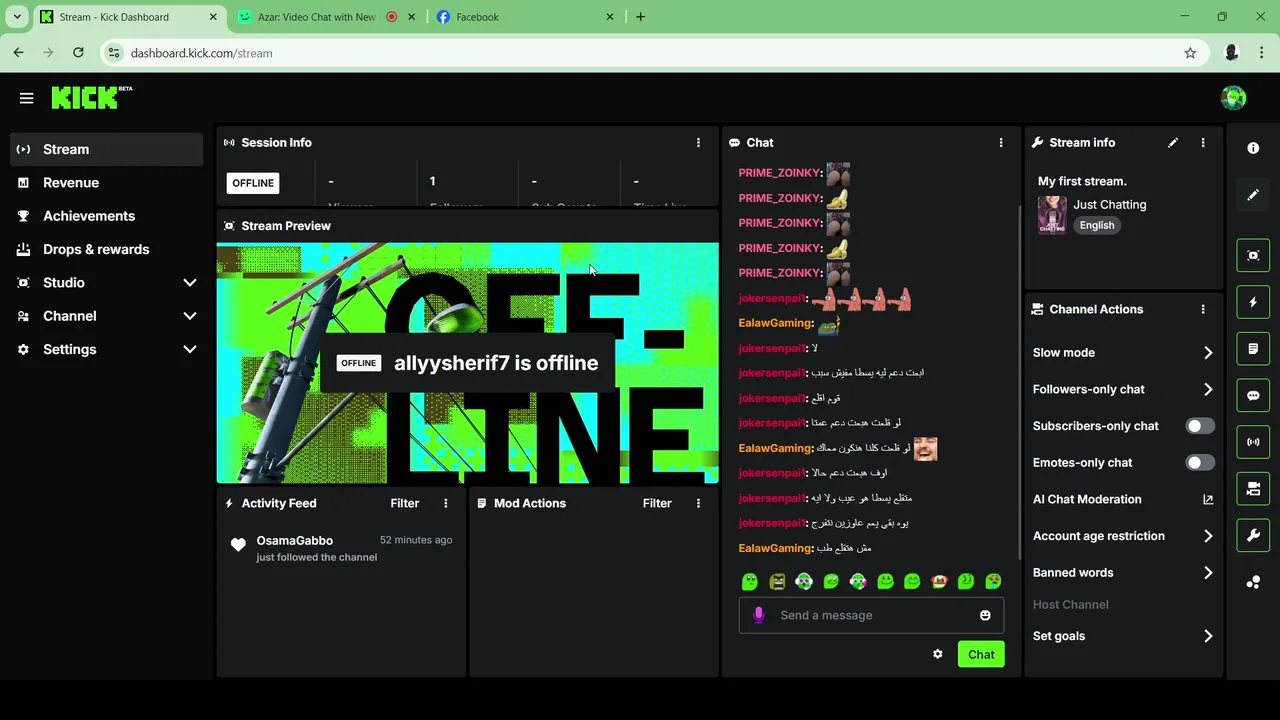The image size is (1280, 720).
Task: Open Chrome tab search dropdown
Action: click(17, 17)
